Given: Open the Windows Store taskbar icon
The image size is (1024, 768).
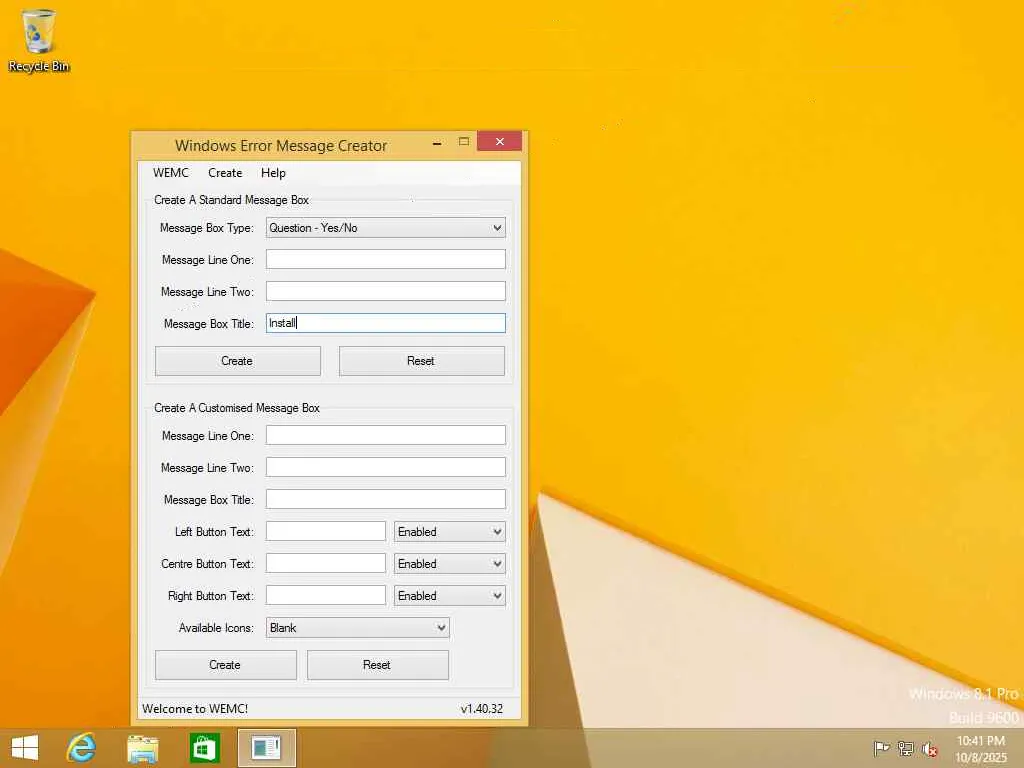Looking at the screenshot, I should coord(204,748).
